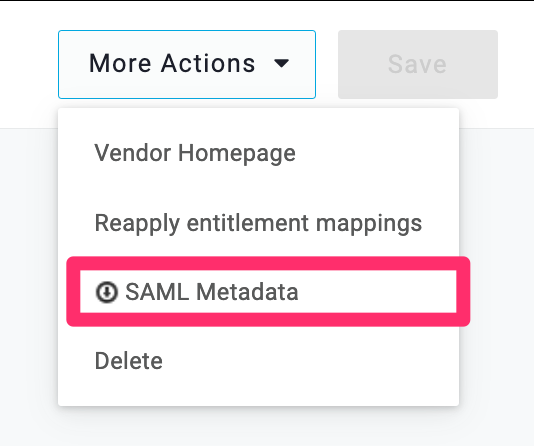Click the "More Actions" text label
Screen dimensions: 534x446
pyautogui.click(x=172, y=64)
